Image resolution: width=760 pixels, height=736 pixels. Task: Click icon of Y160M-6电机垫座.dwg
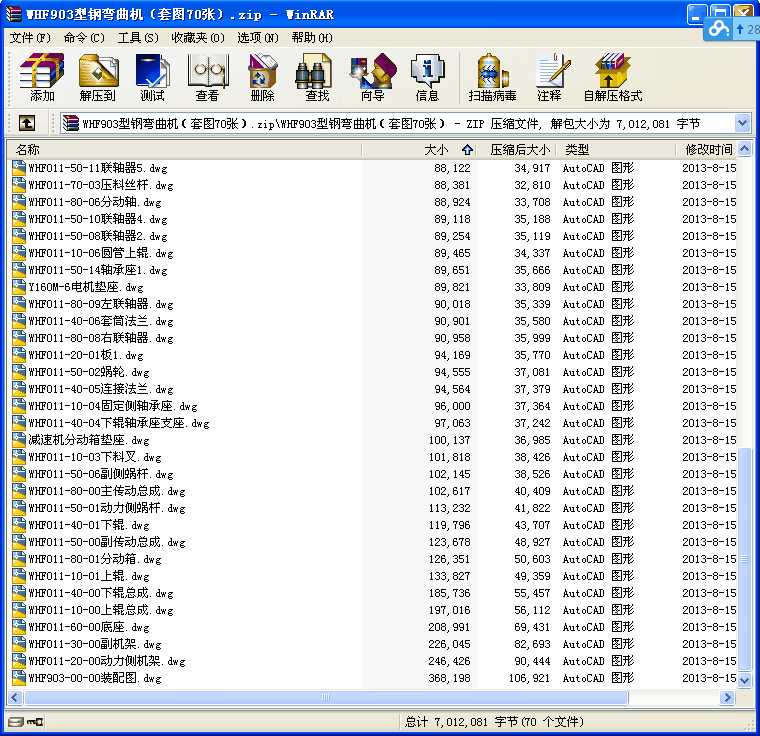coord(19,287)
